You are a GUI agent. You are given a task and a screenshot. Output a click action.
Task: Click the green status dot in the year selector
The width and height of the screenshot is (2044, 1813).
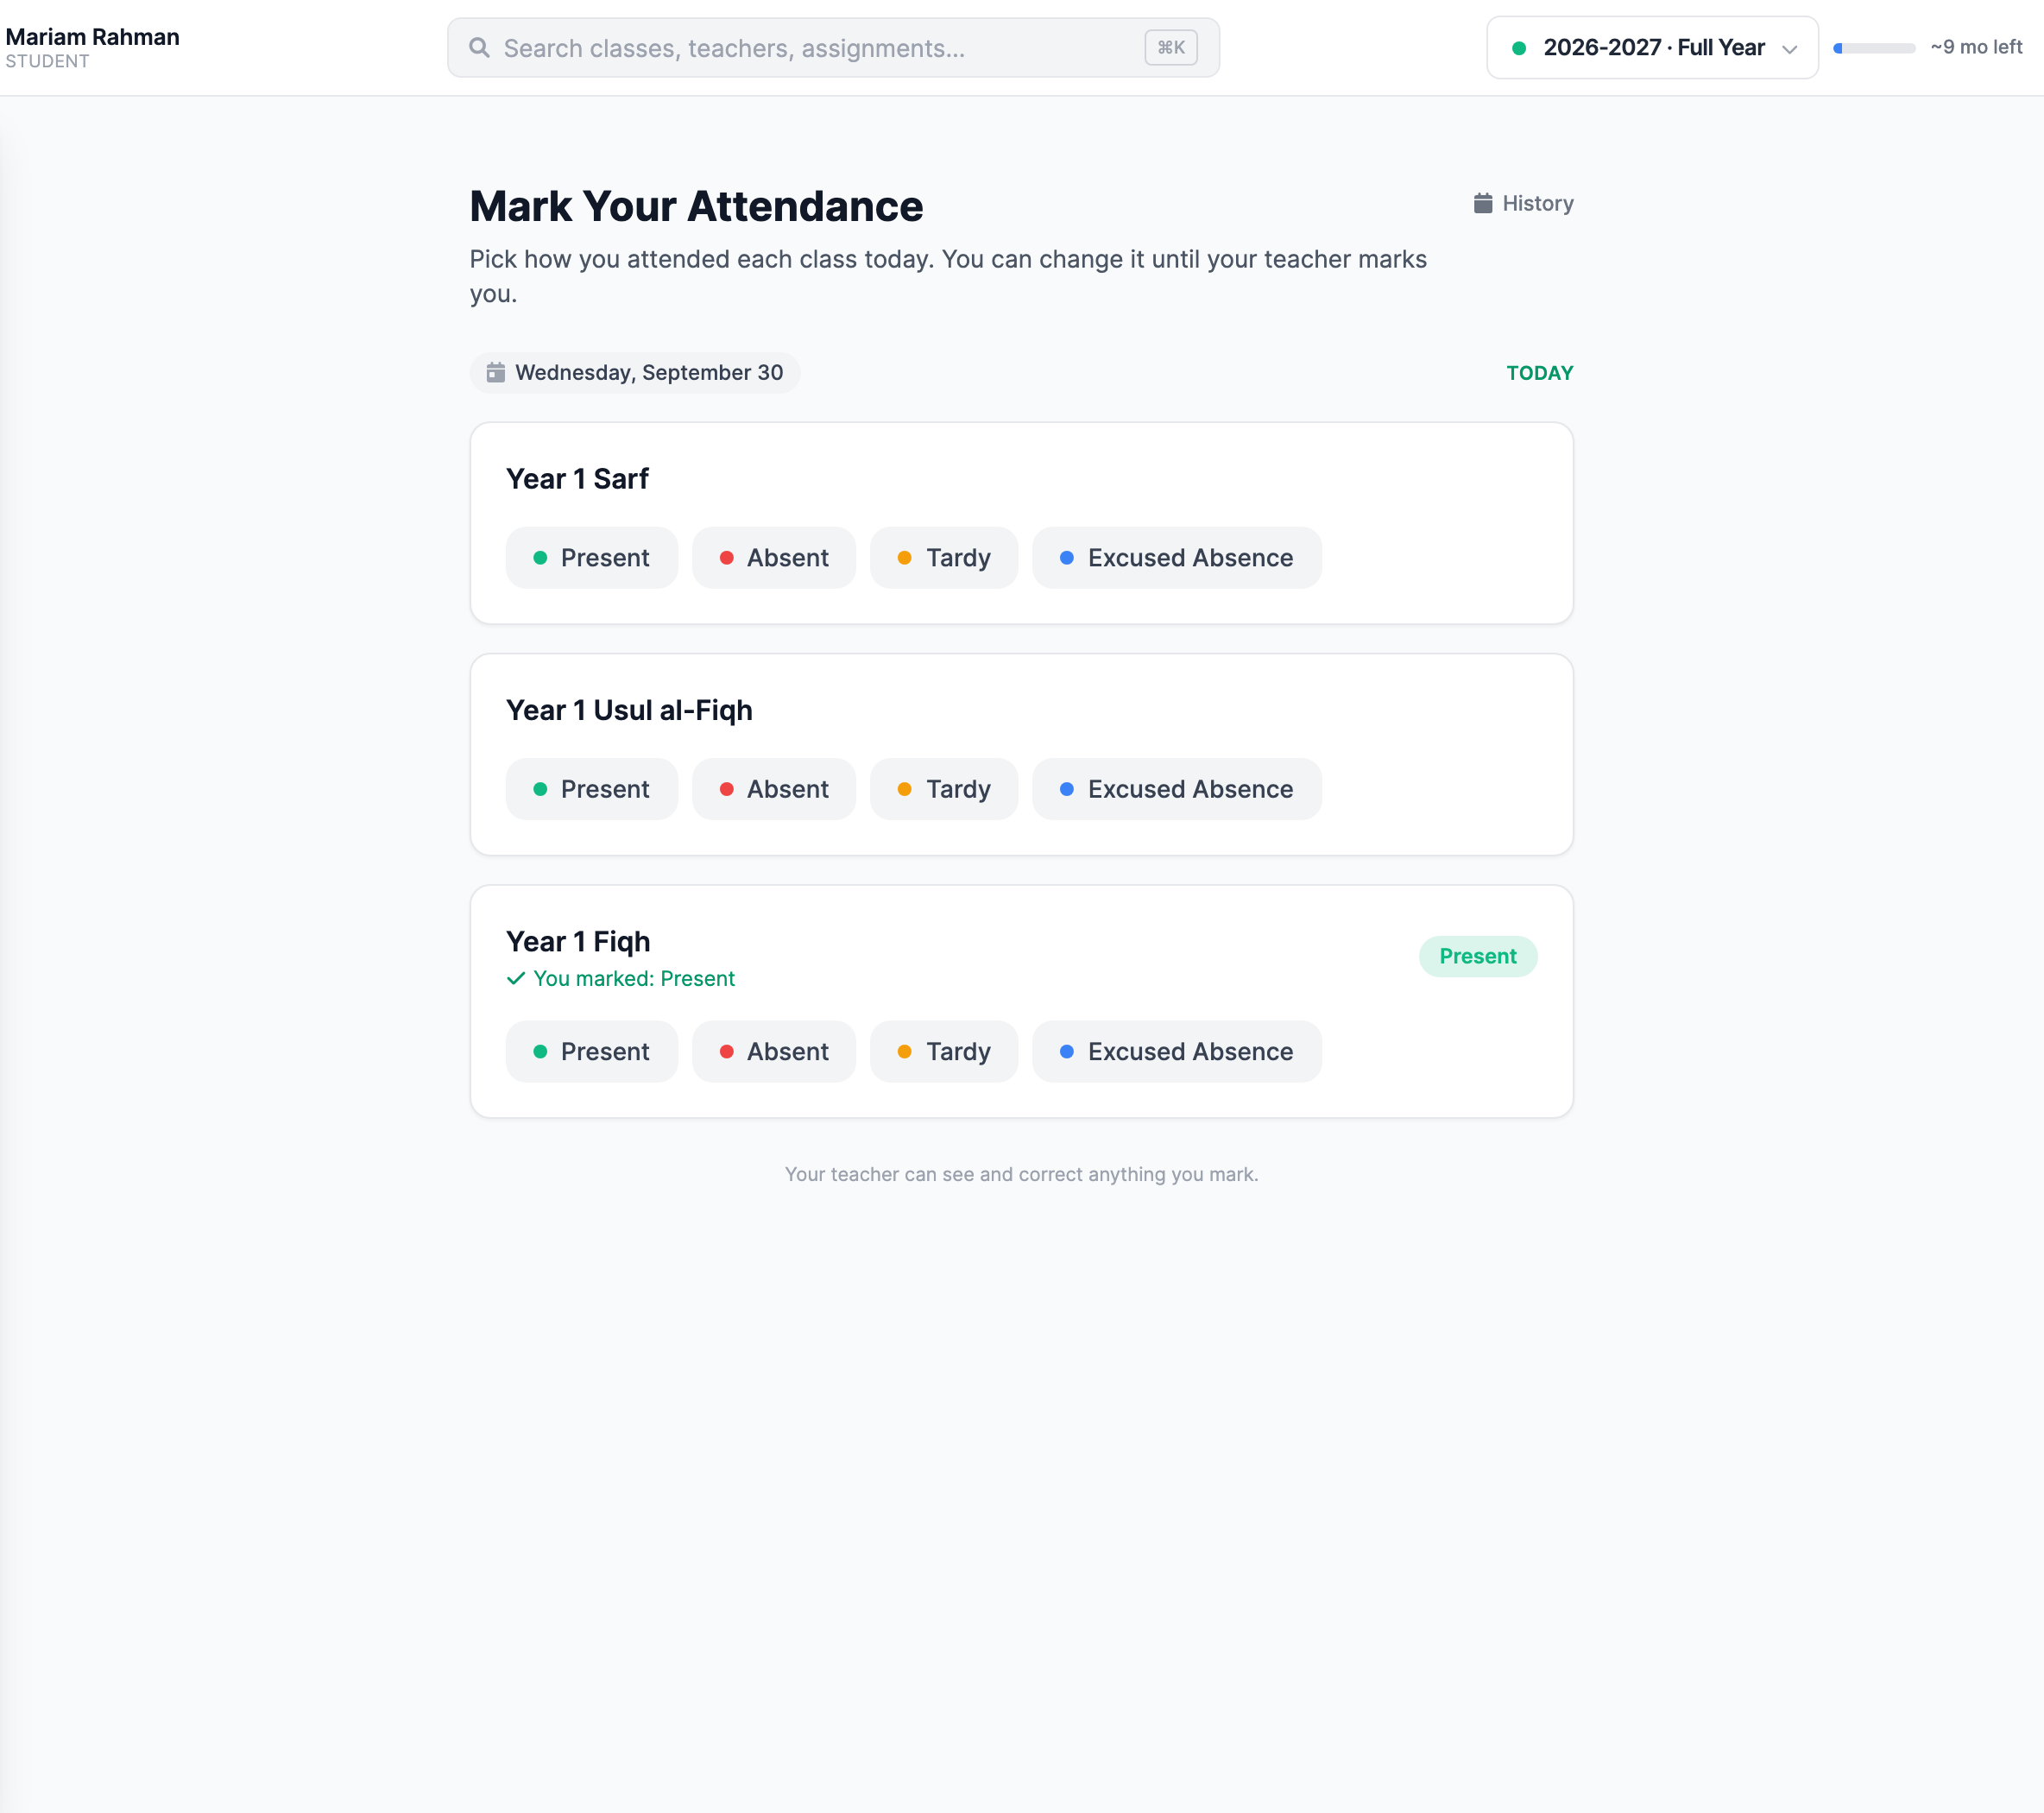1519,48
